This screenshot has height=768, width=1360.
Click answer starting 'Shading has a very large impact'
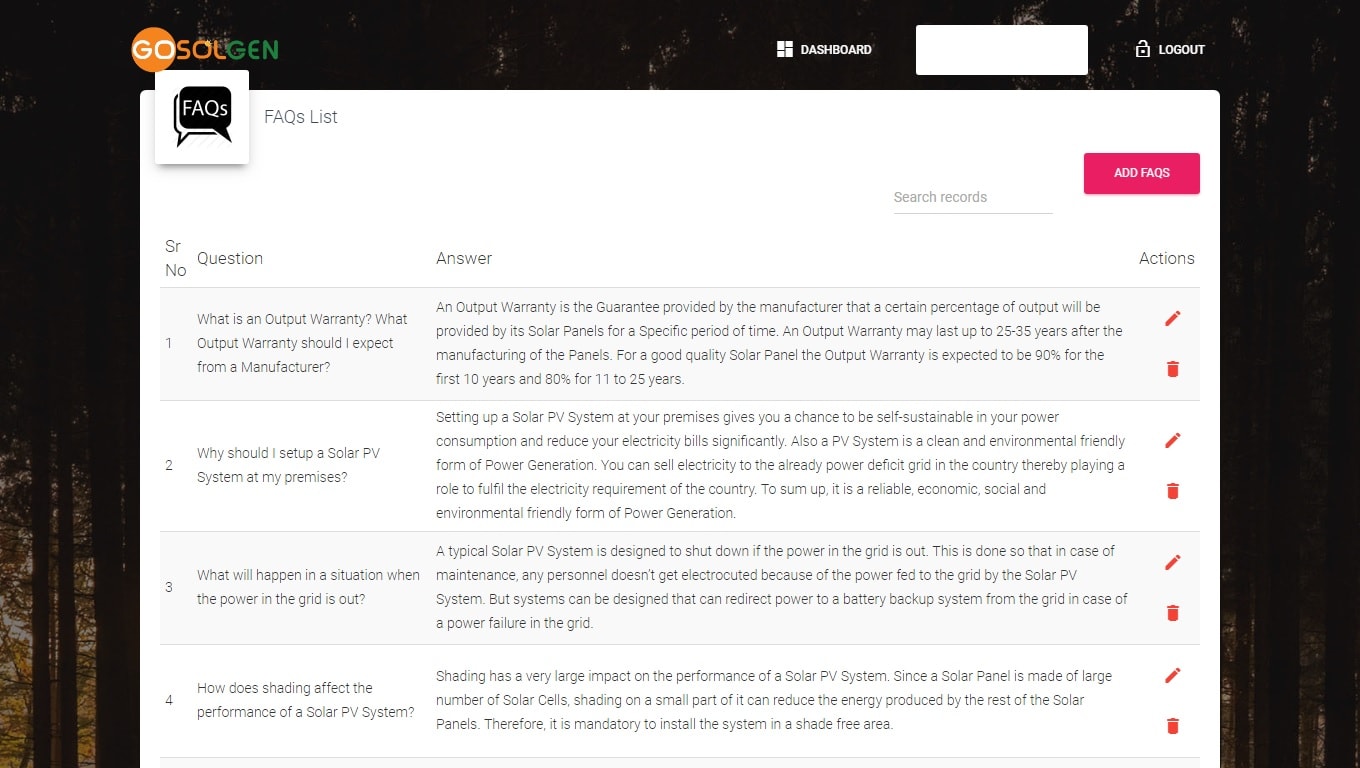775,700
